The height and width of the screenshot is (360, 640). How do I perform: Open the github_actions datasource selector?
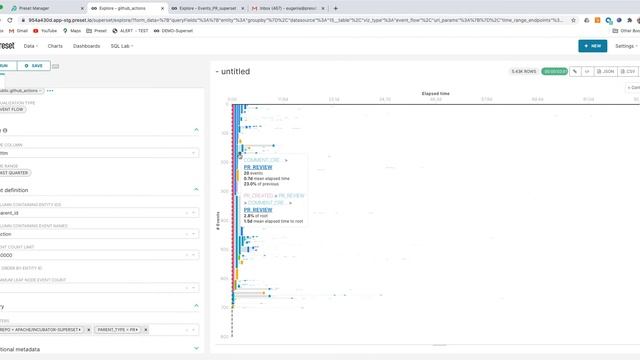coord(21,91)
